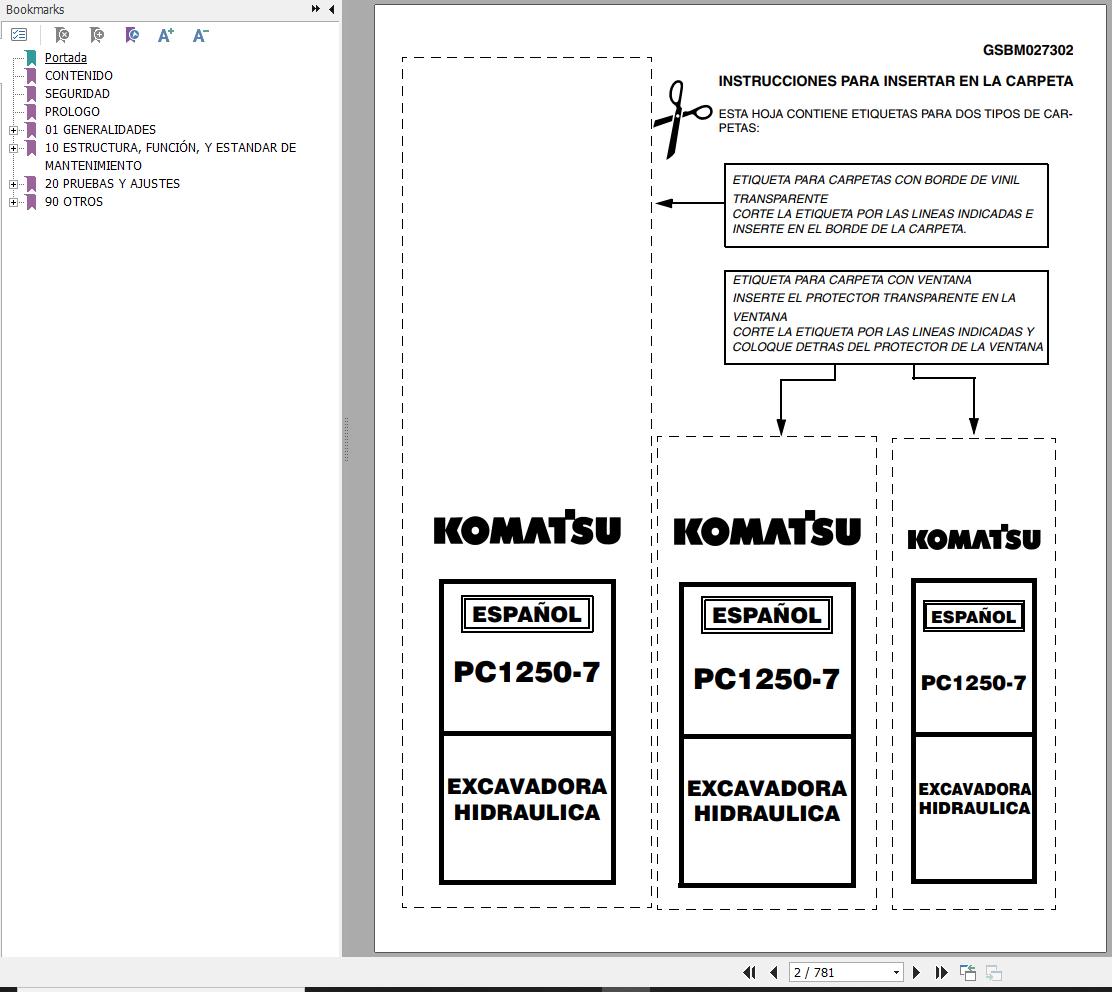Click the delete bookmark icon
The height and width of the screenshot is (992, 1112).
62,35
